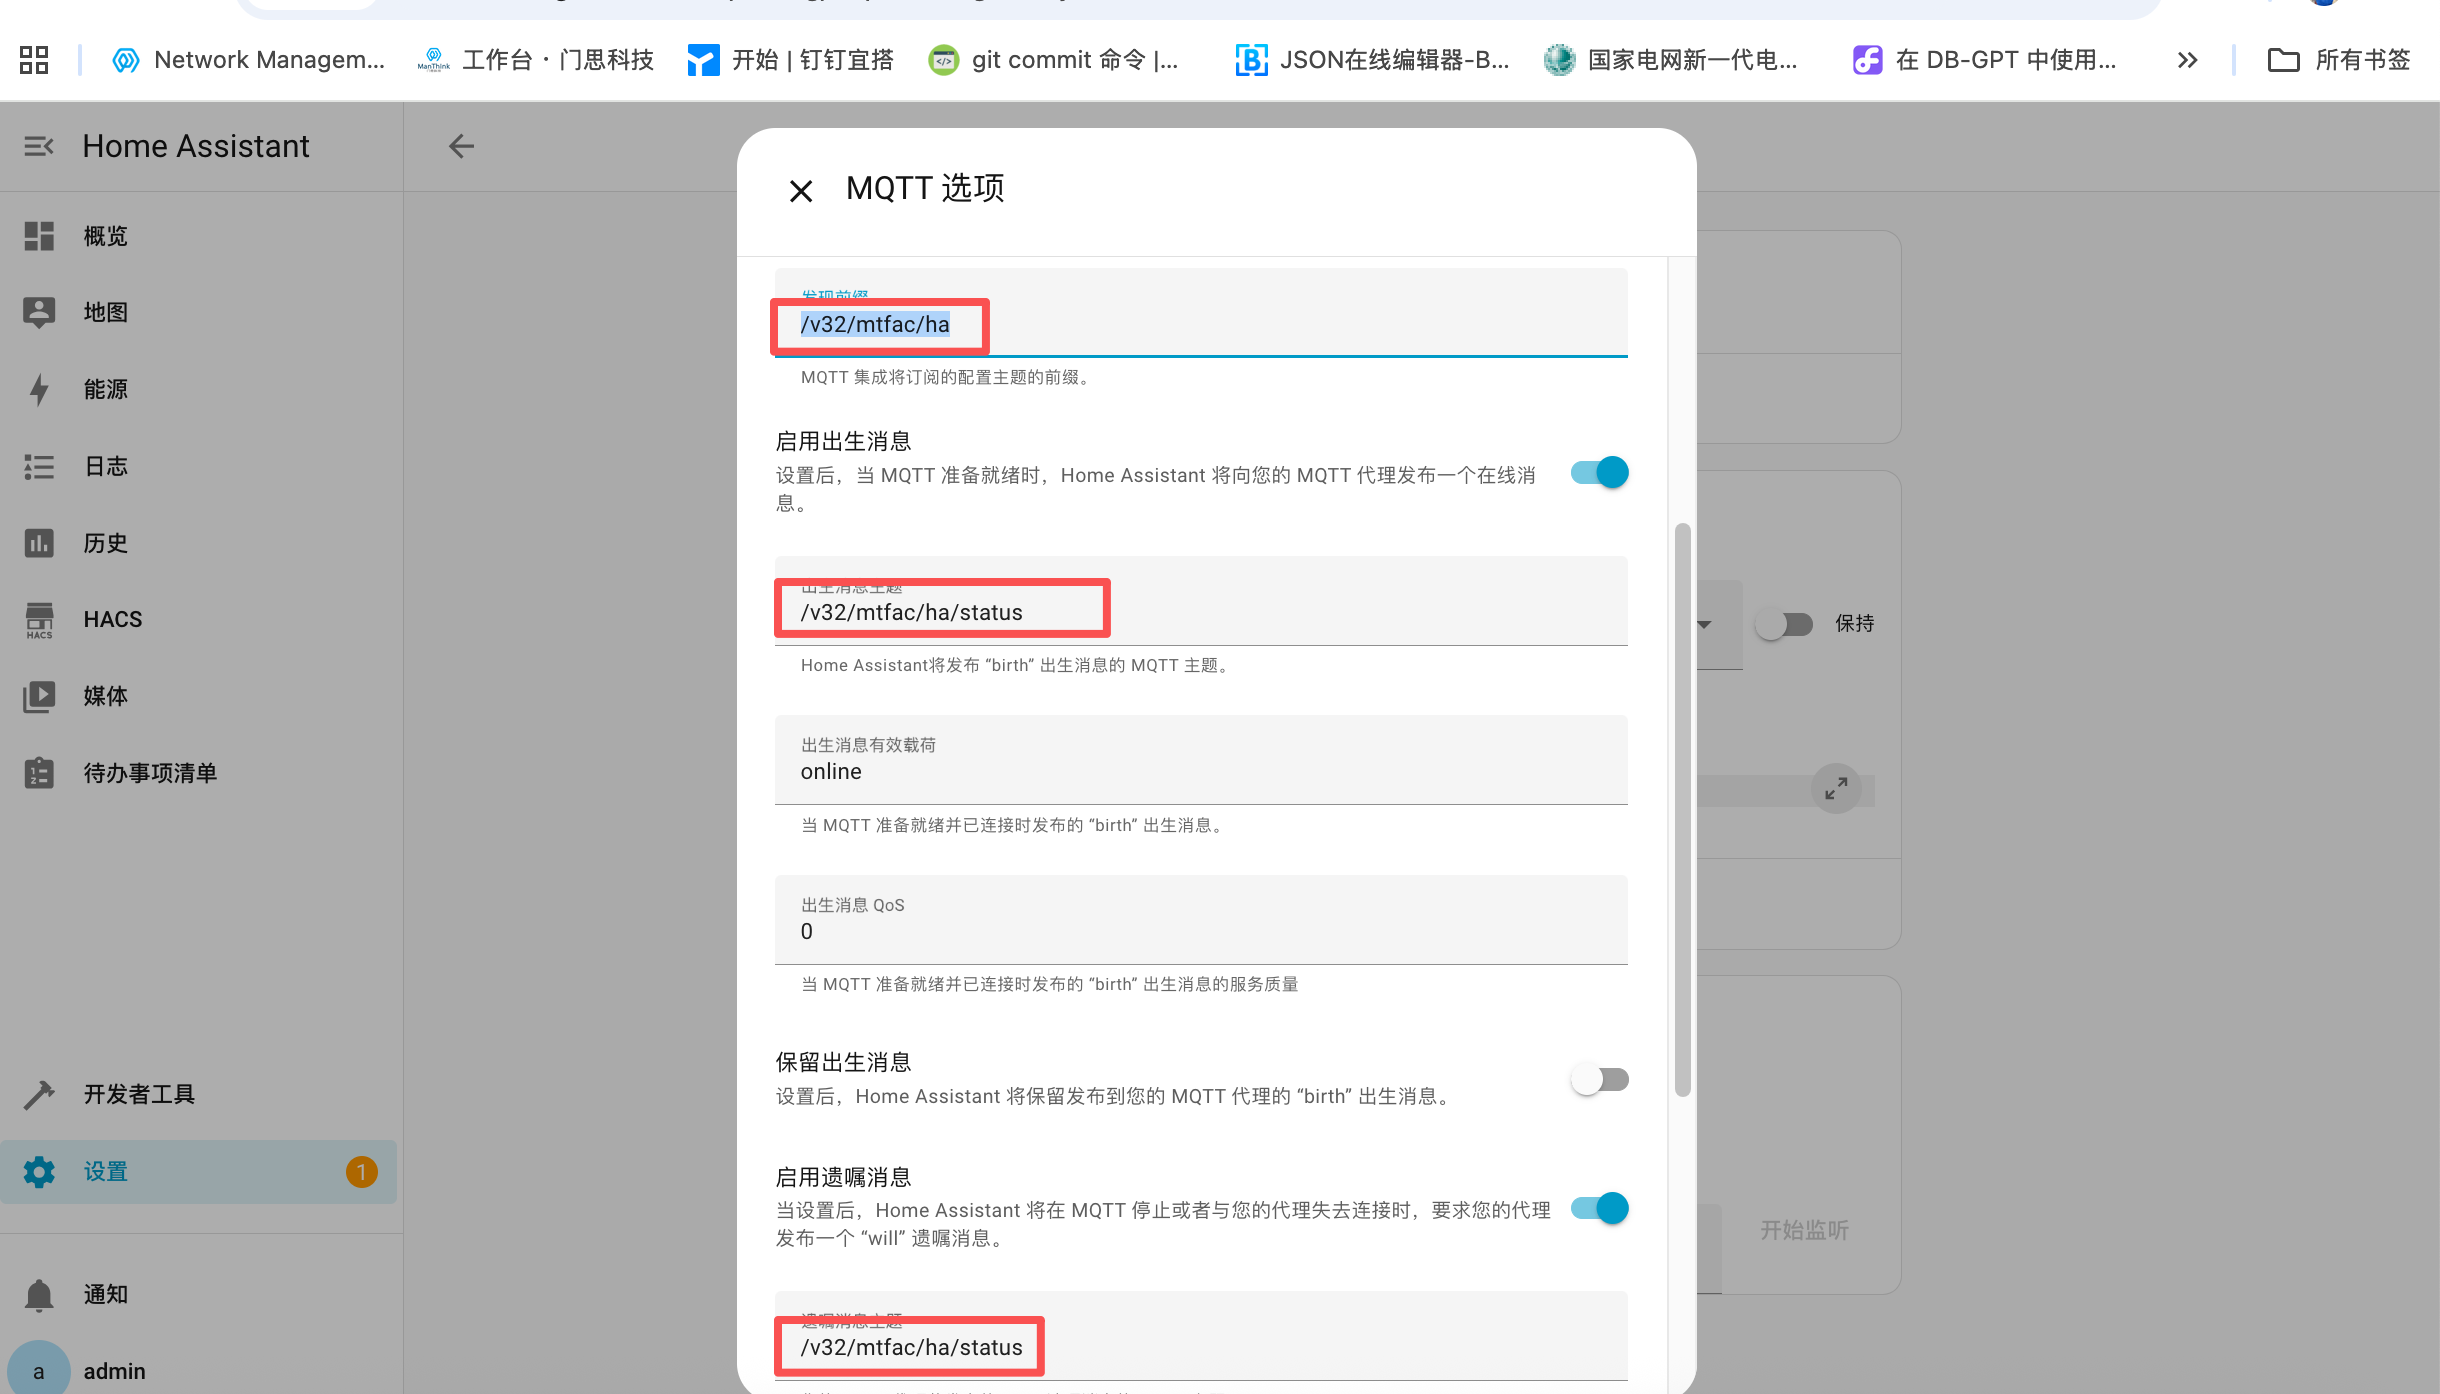Toggle the 保持 switch
The image size is (2440, 1394).
click(1785, 624)
